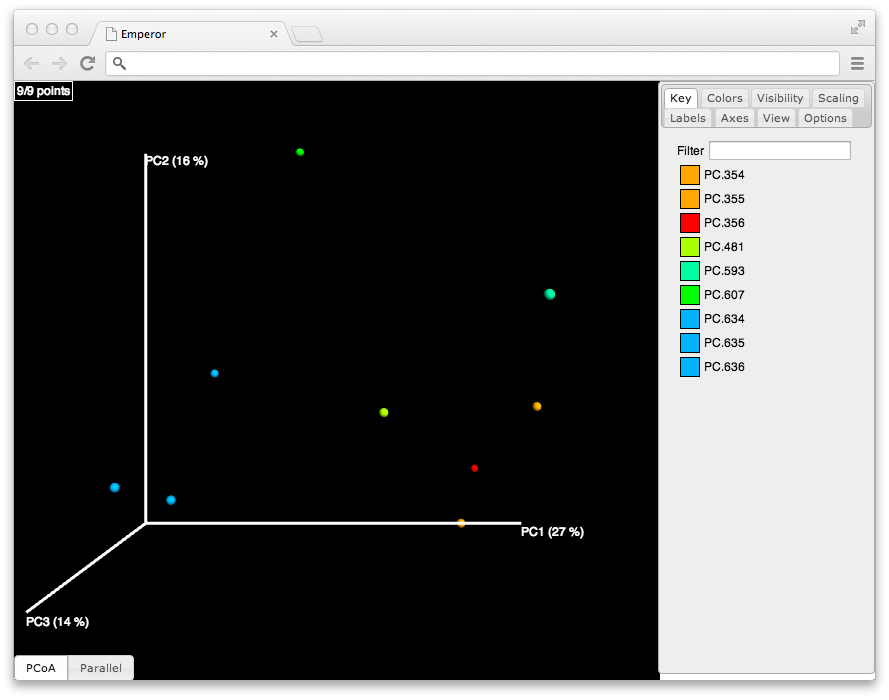This screenshot has width=889, height=700.
Task: Click the red swatch for PC.356
Action: (x=689, y=223)
